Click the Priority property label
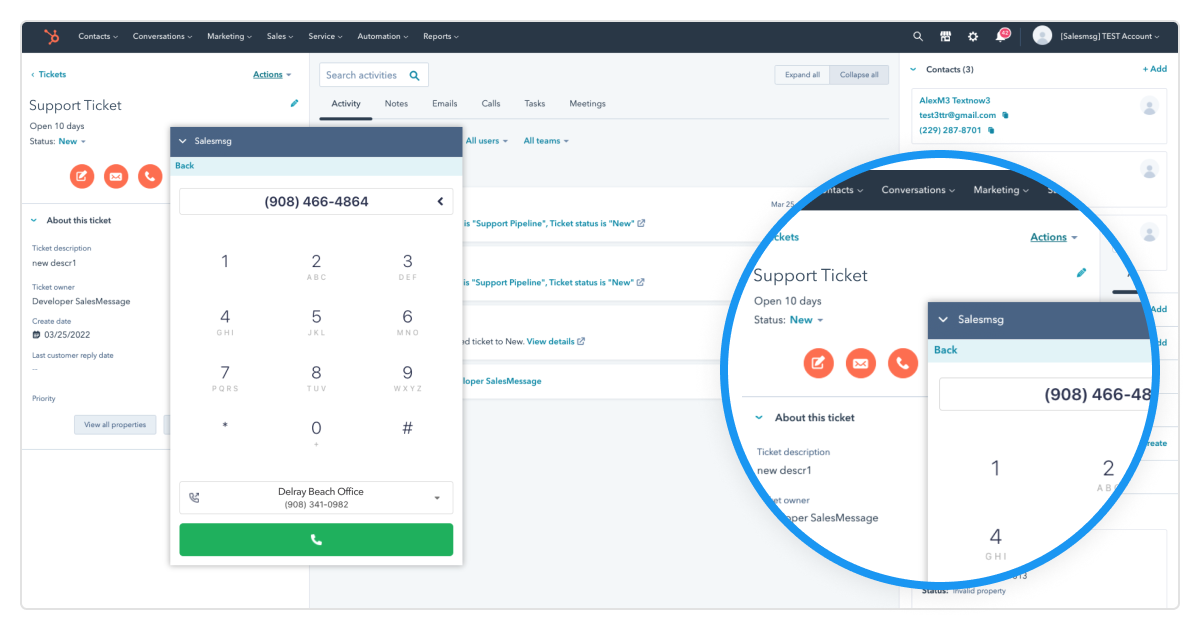The width and height of the screenshot is (1200, 630). tap(44, 399)
